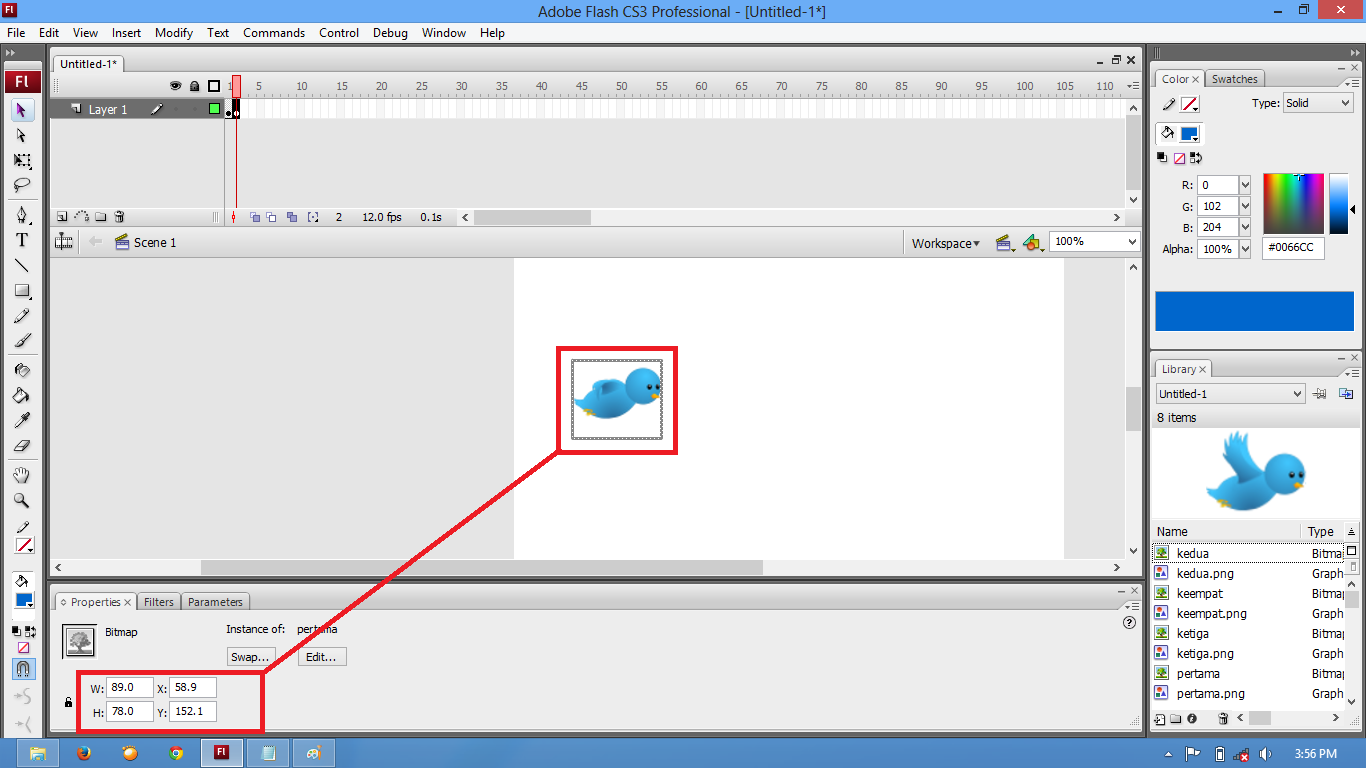This screenshot has height=768, width=1366.
Task: Open the Control menu
Action: (339, 33)
